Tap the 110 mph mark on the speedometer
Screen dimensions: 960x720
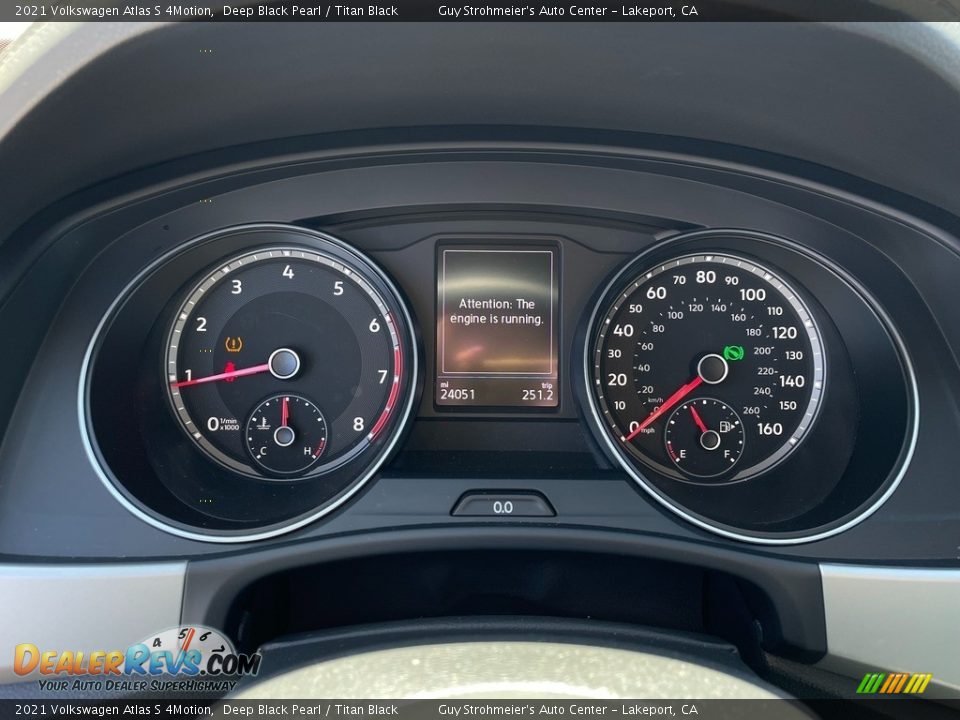coord(774,311)
